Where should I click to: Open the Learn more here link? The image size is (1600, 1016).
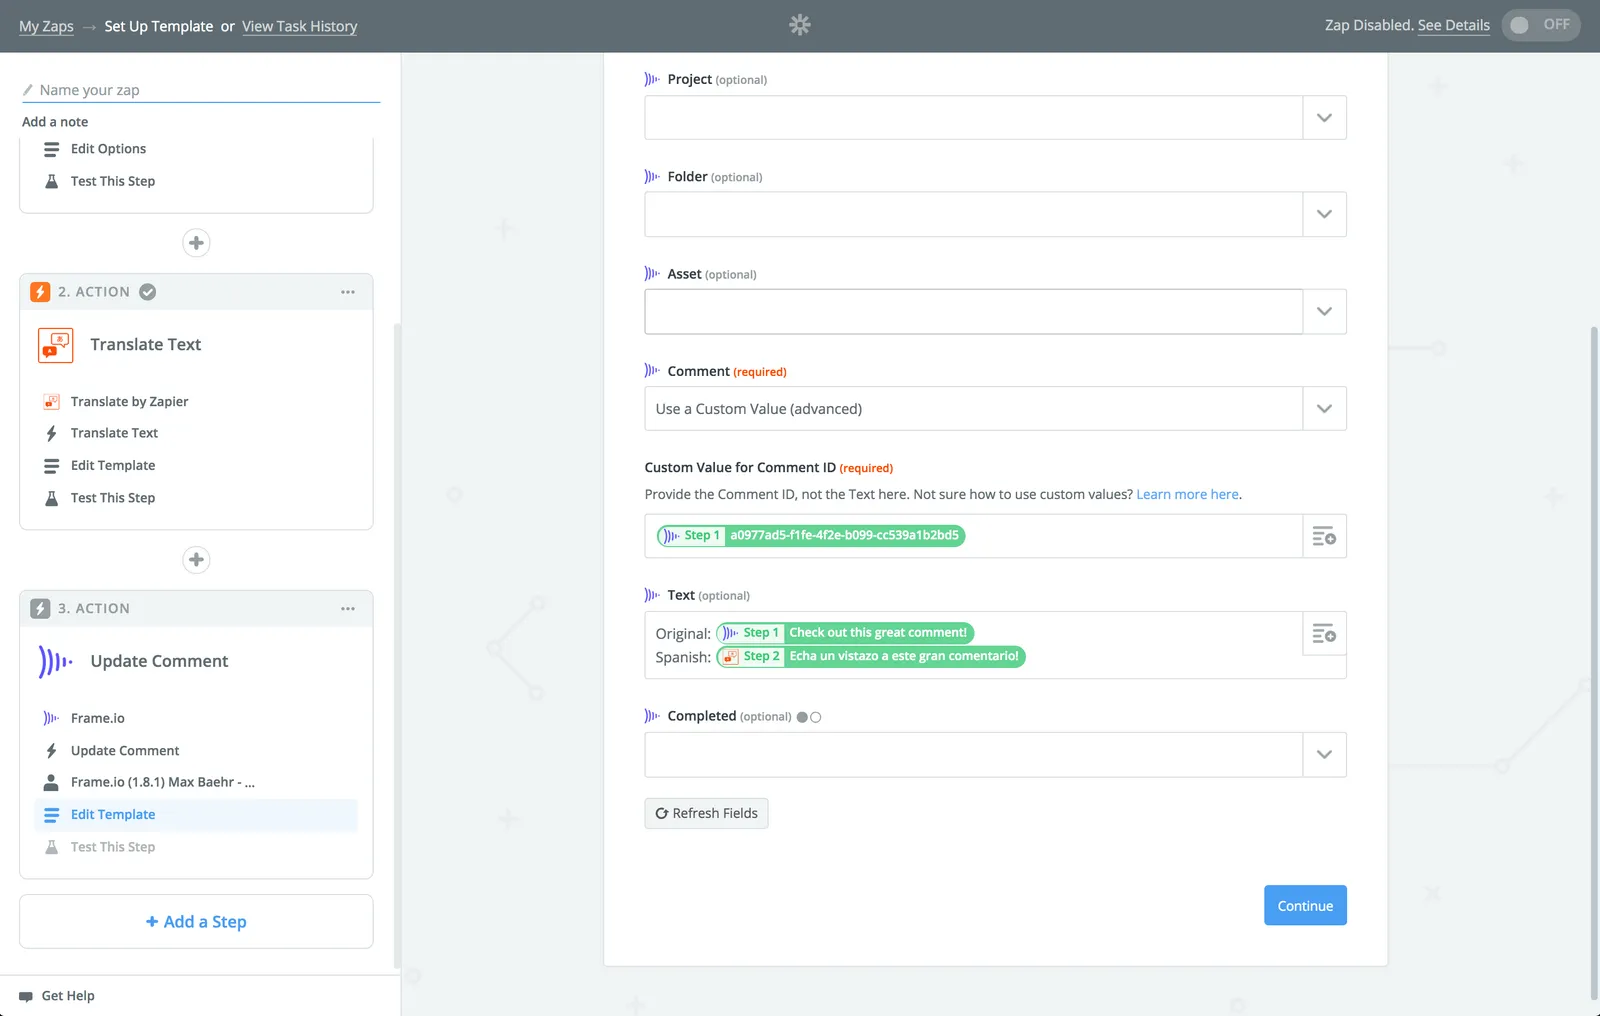click(1188, 495)
